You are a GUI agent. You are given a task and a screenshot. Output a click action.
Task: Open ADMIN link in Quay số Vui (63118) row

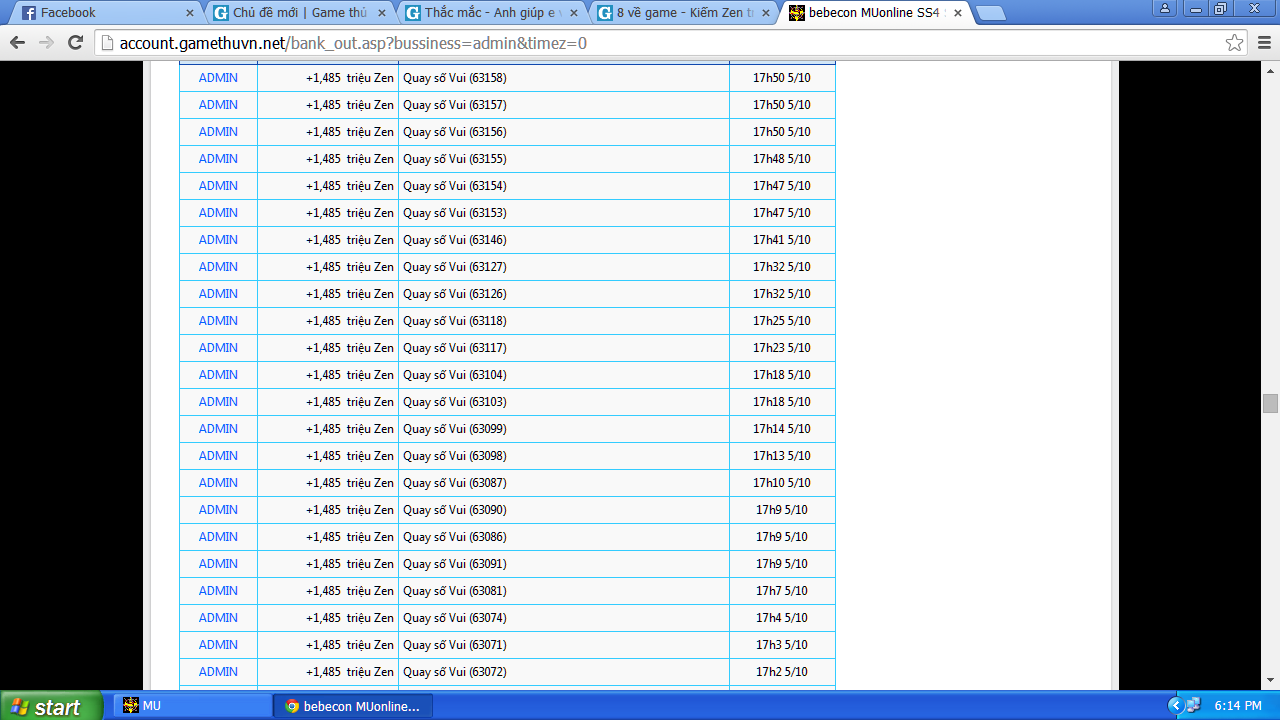click(x=218, y=321)
